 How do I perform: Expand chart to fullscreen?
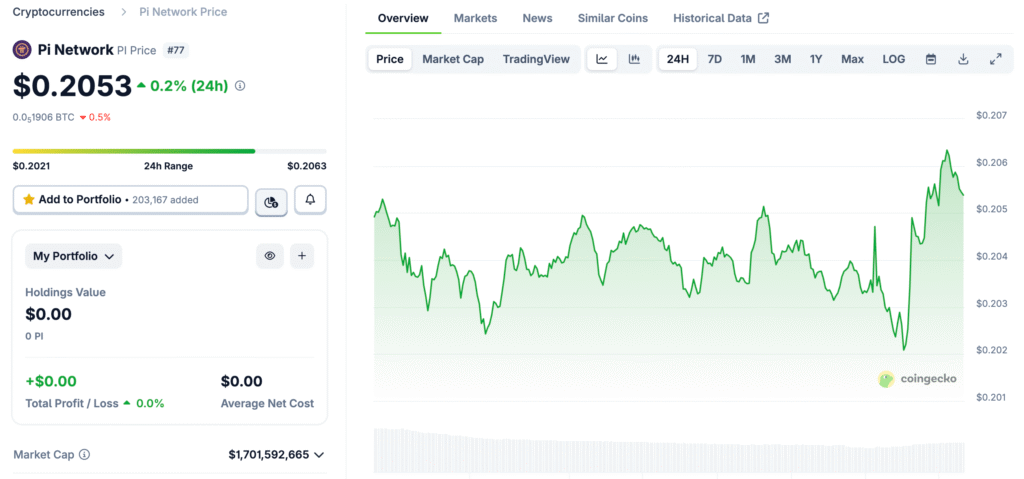click(x=995, y=59)
